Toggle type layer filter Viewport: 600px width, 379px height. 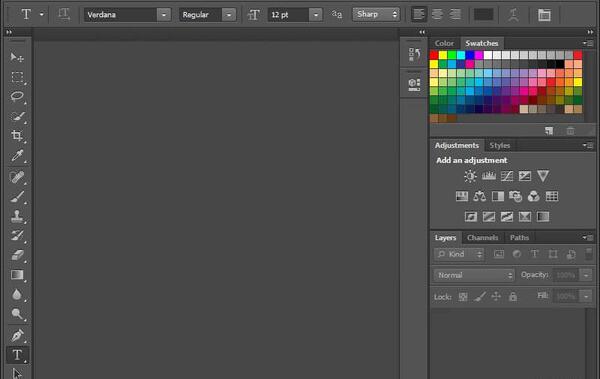point(535,254)
